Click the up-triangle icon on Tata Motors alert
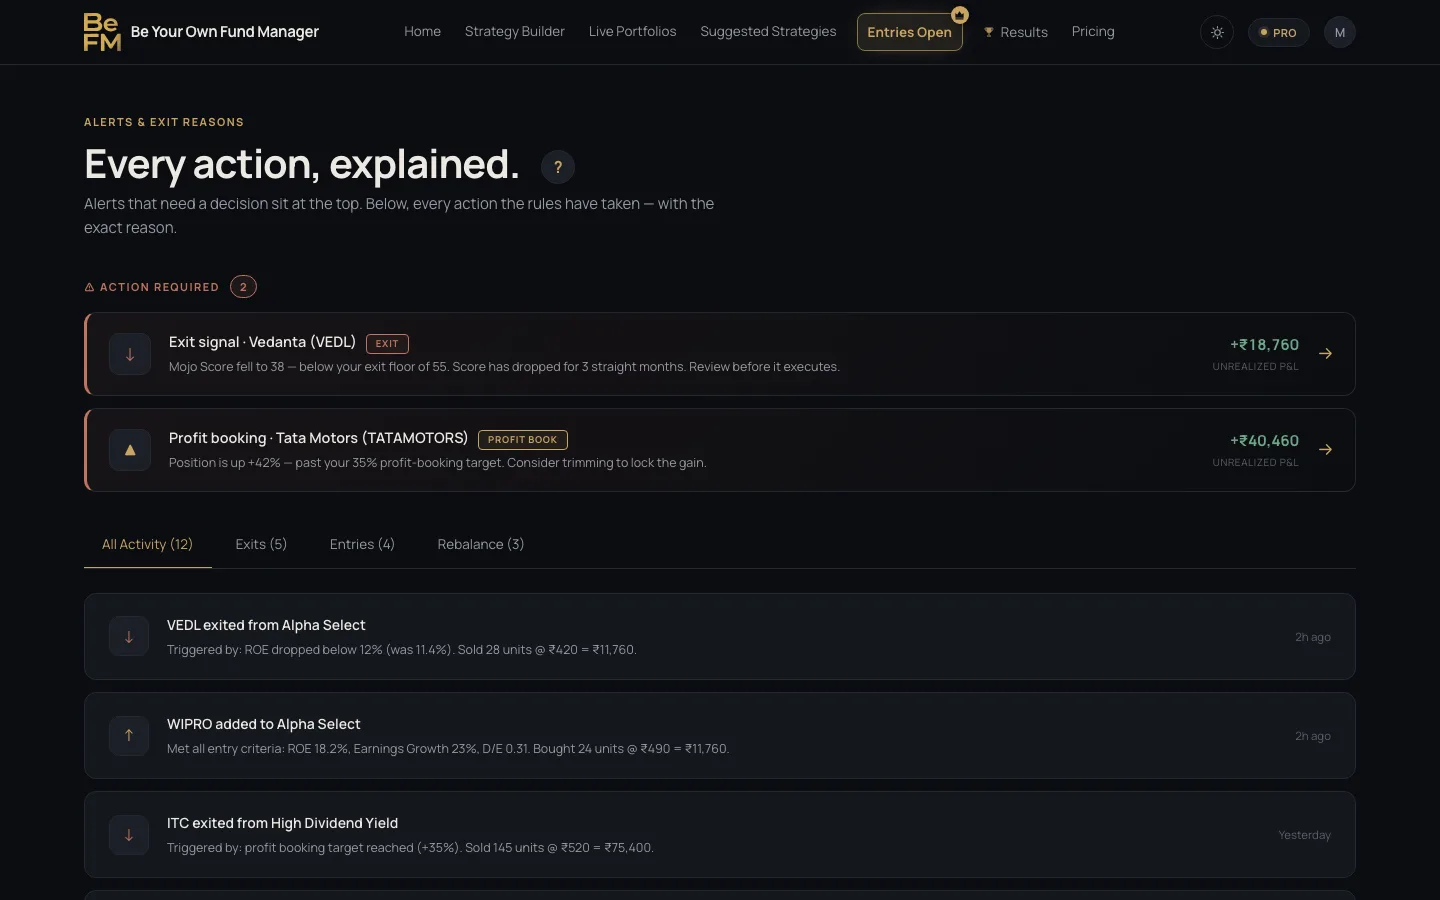1440x900 pixels. [x=130, y=450]
